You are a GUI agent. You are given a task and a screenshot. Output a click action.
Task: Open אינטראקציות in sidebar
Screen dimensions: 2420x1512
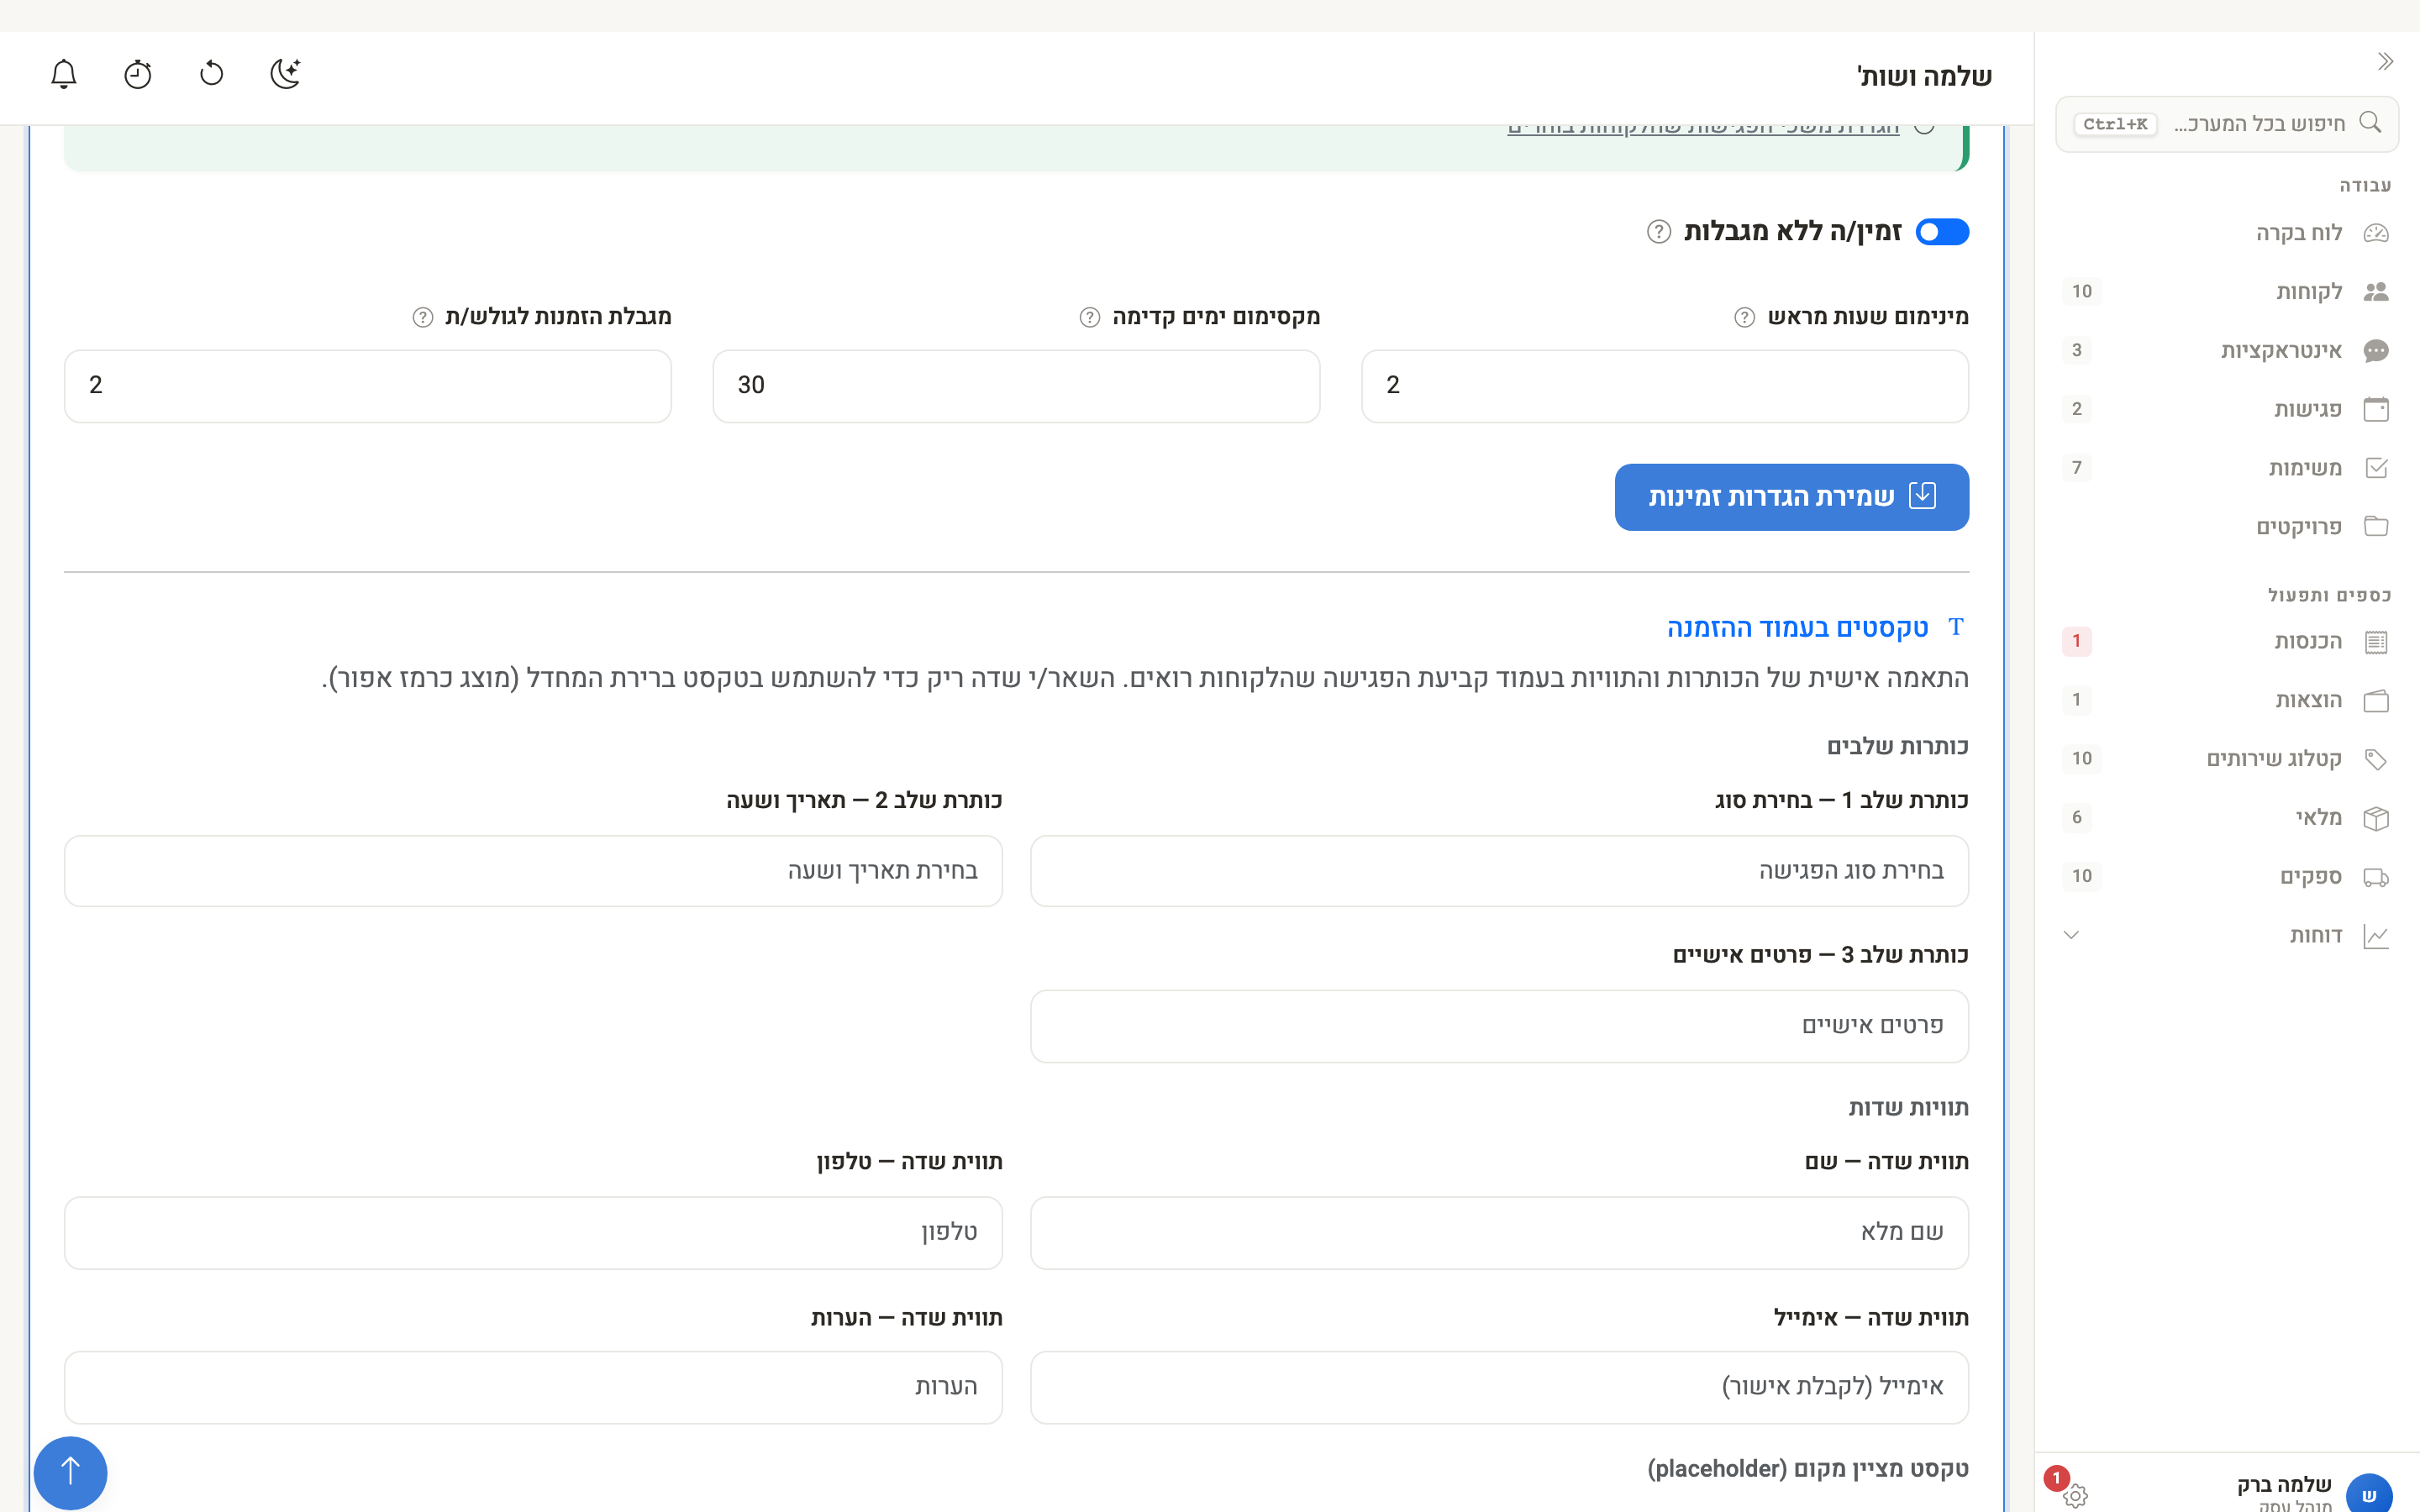2227,351
